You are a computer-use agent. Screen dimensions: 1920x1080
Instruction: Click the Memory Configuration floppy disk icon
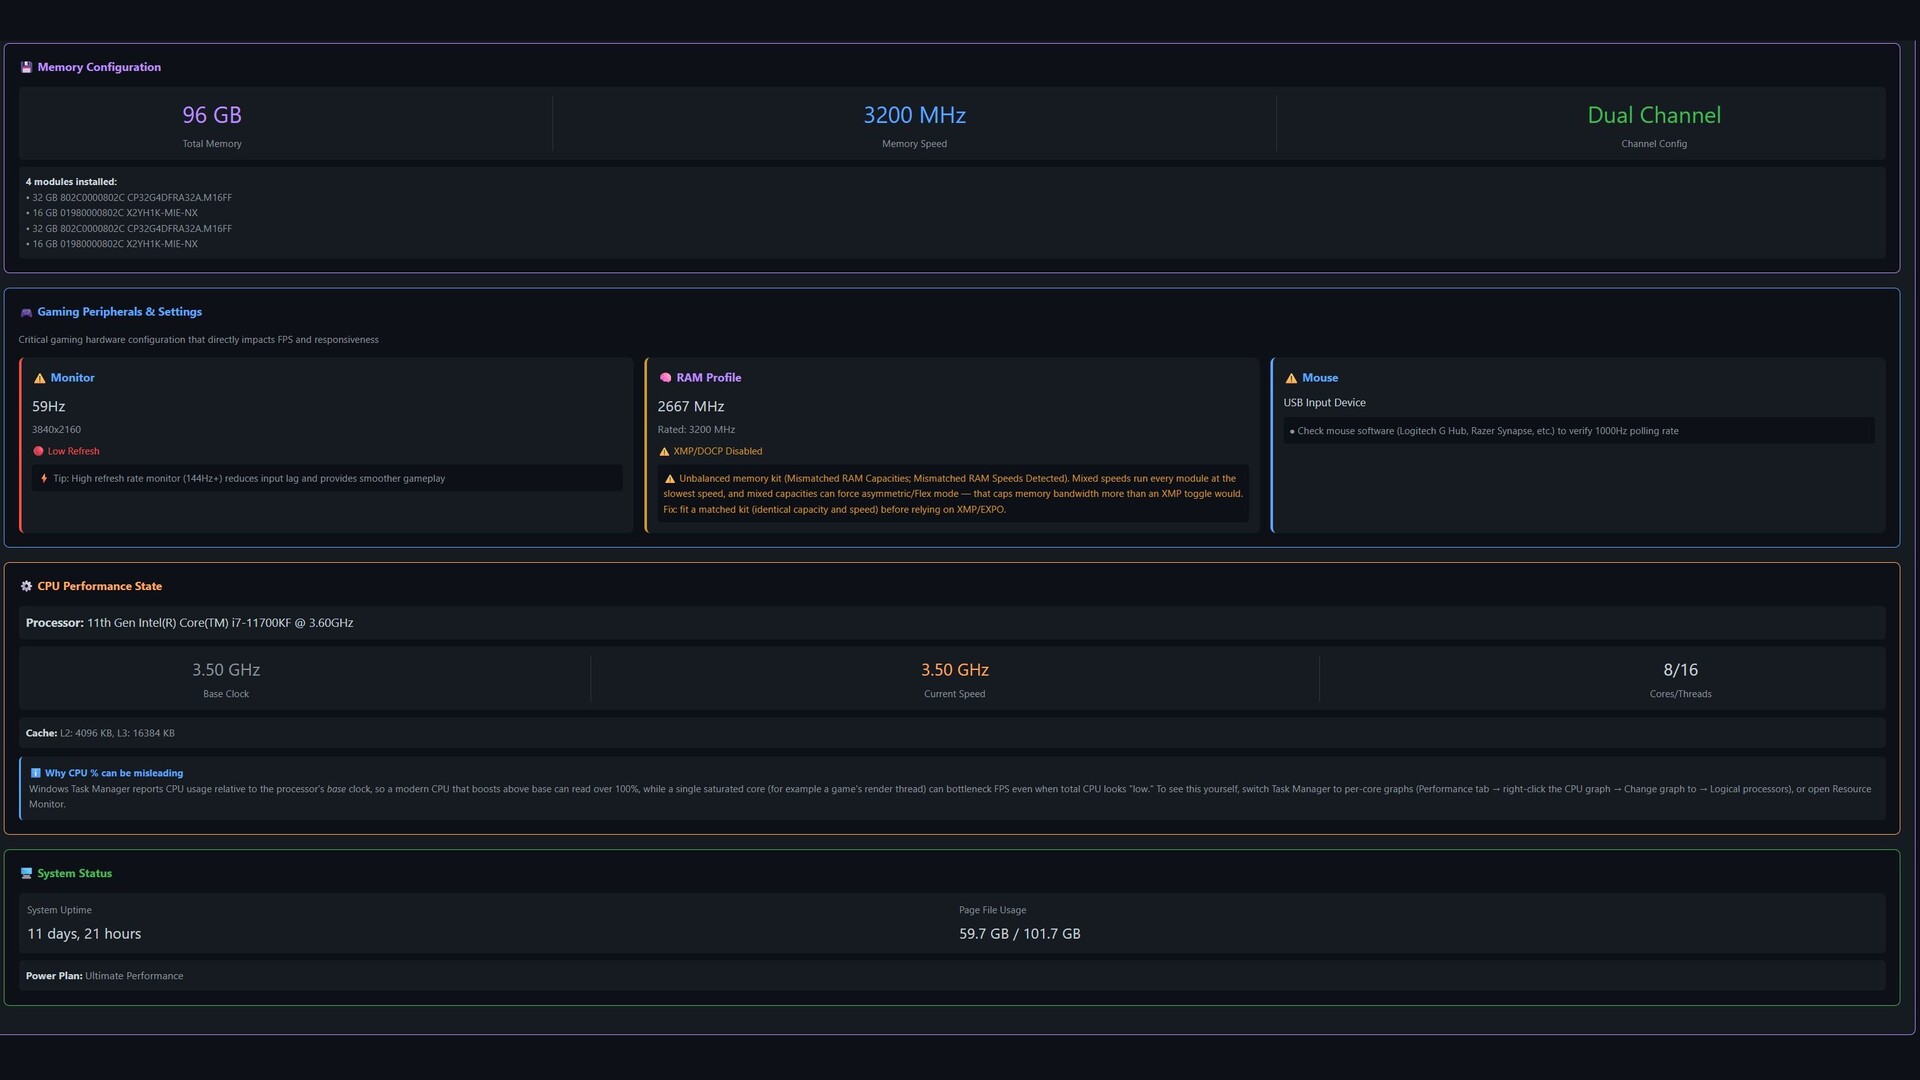pyautogui.click(x=26, y=67)
